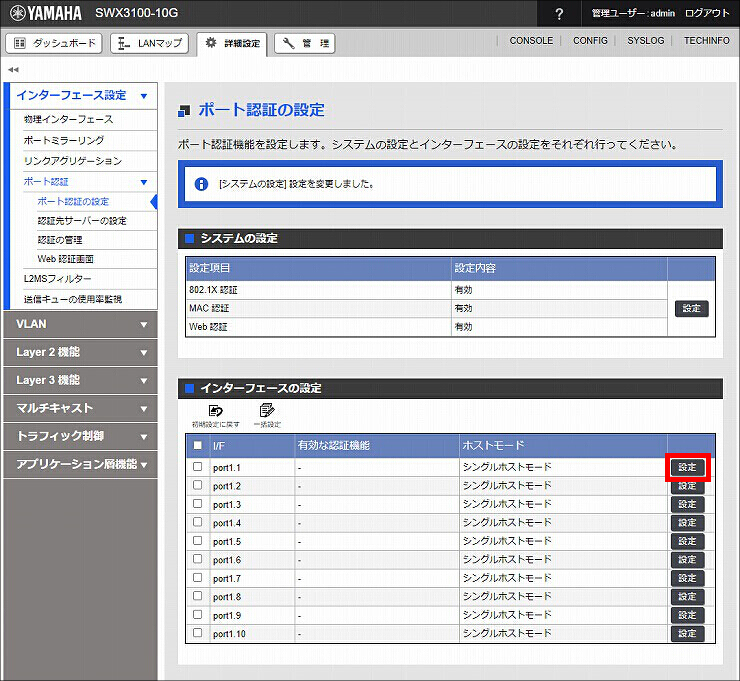Image resolution: width=740 pixels, height=681 pixels.
Task: Click 設定 button for port1.6
Action: (x=688, y=560)
